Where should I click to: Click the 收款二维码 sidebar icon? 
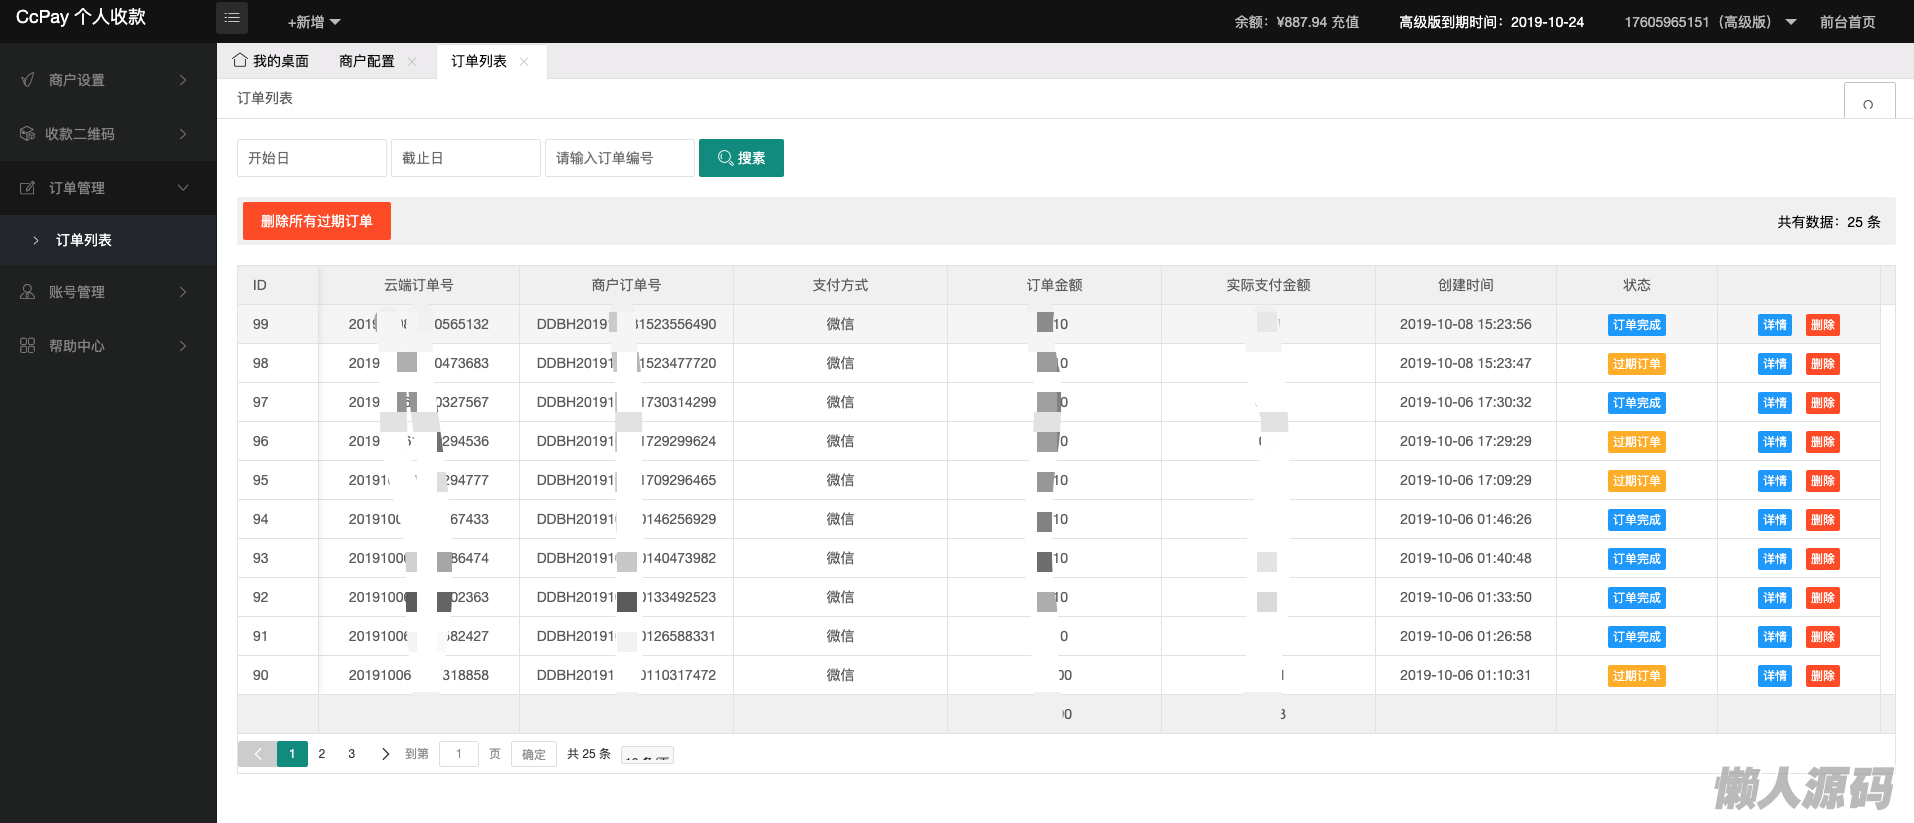pyautogui.click(x=27, y=134)
